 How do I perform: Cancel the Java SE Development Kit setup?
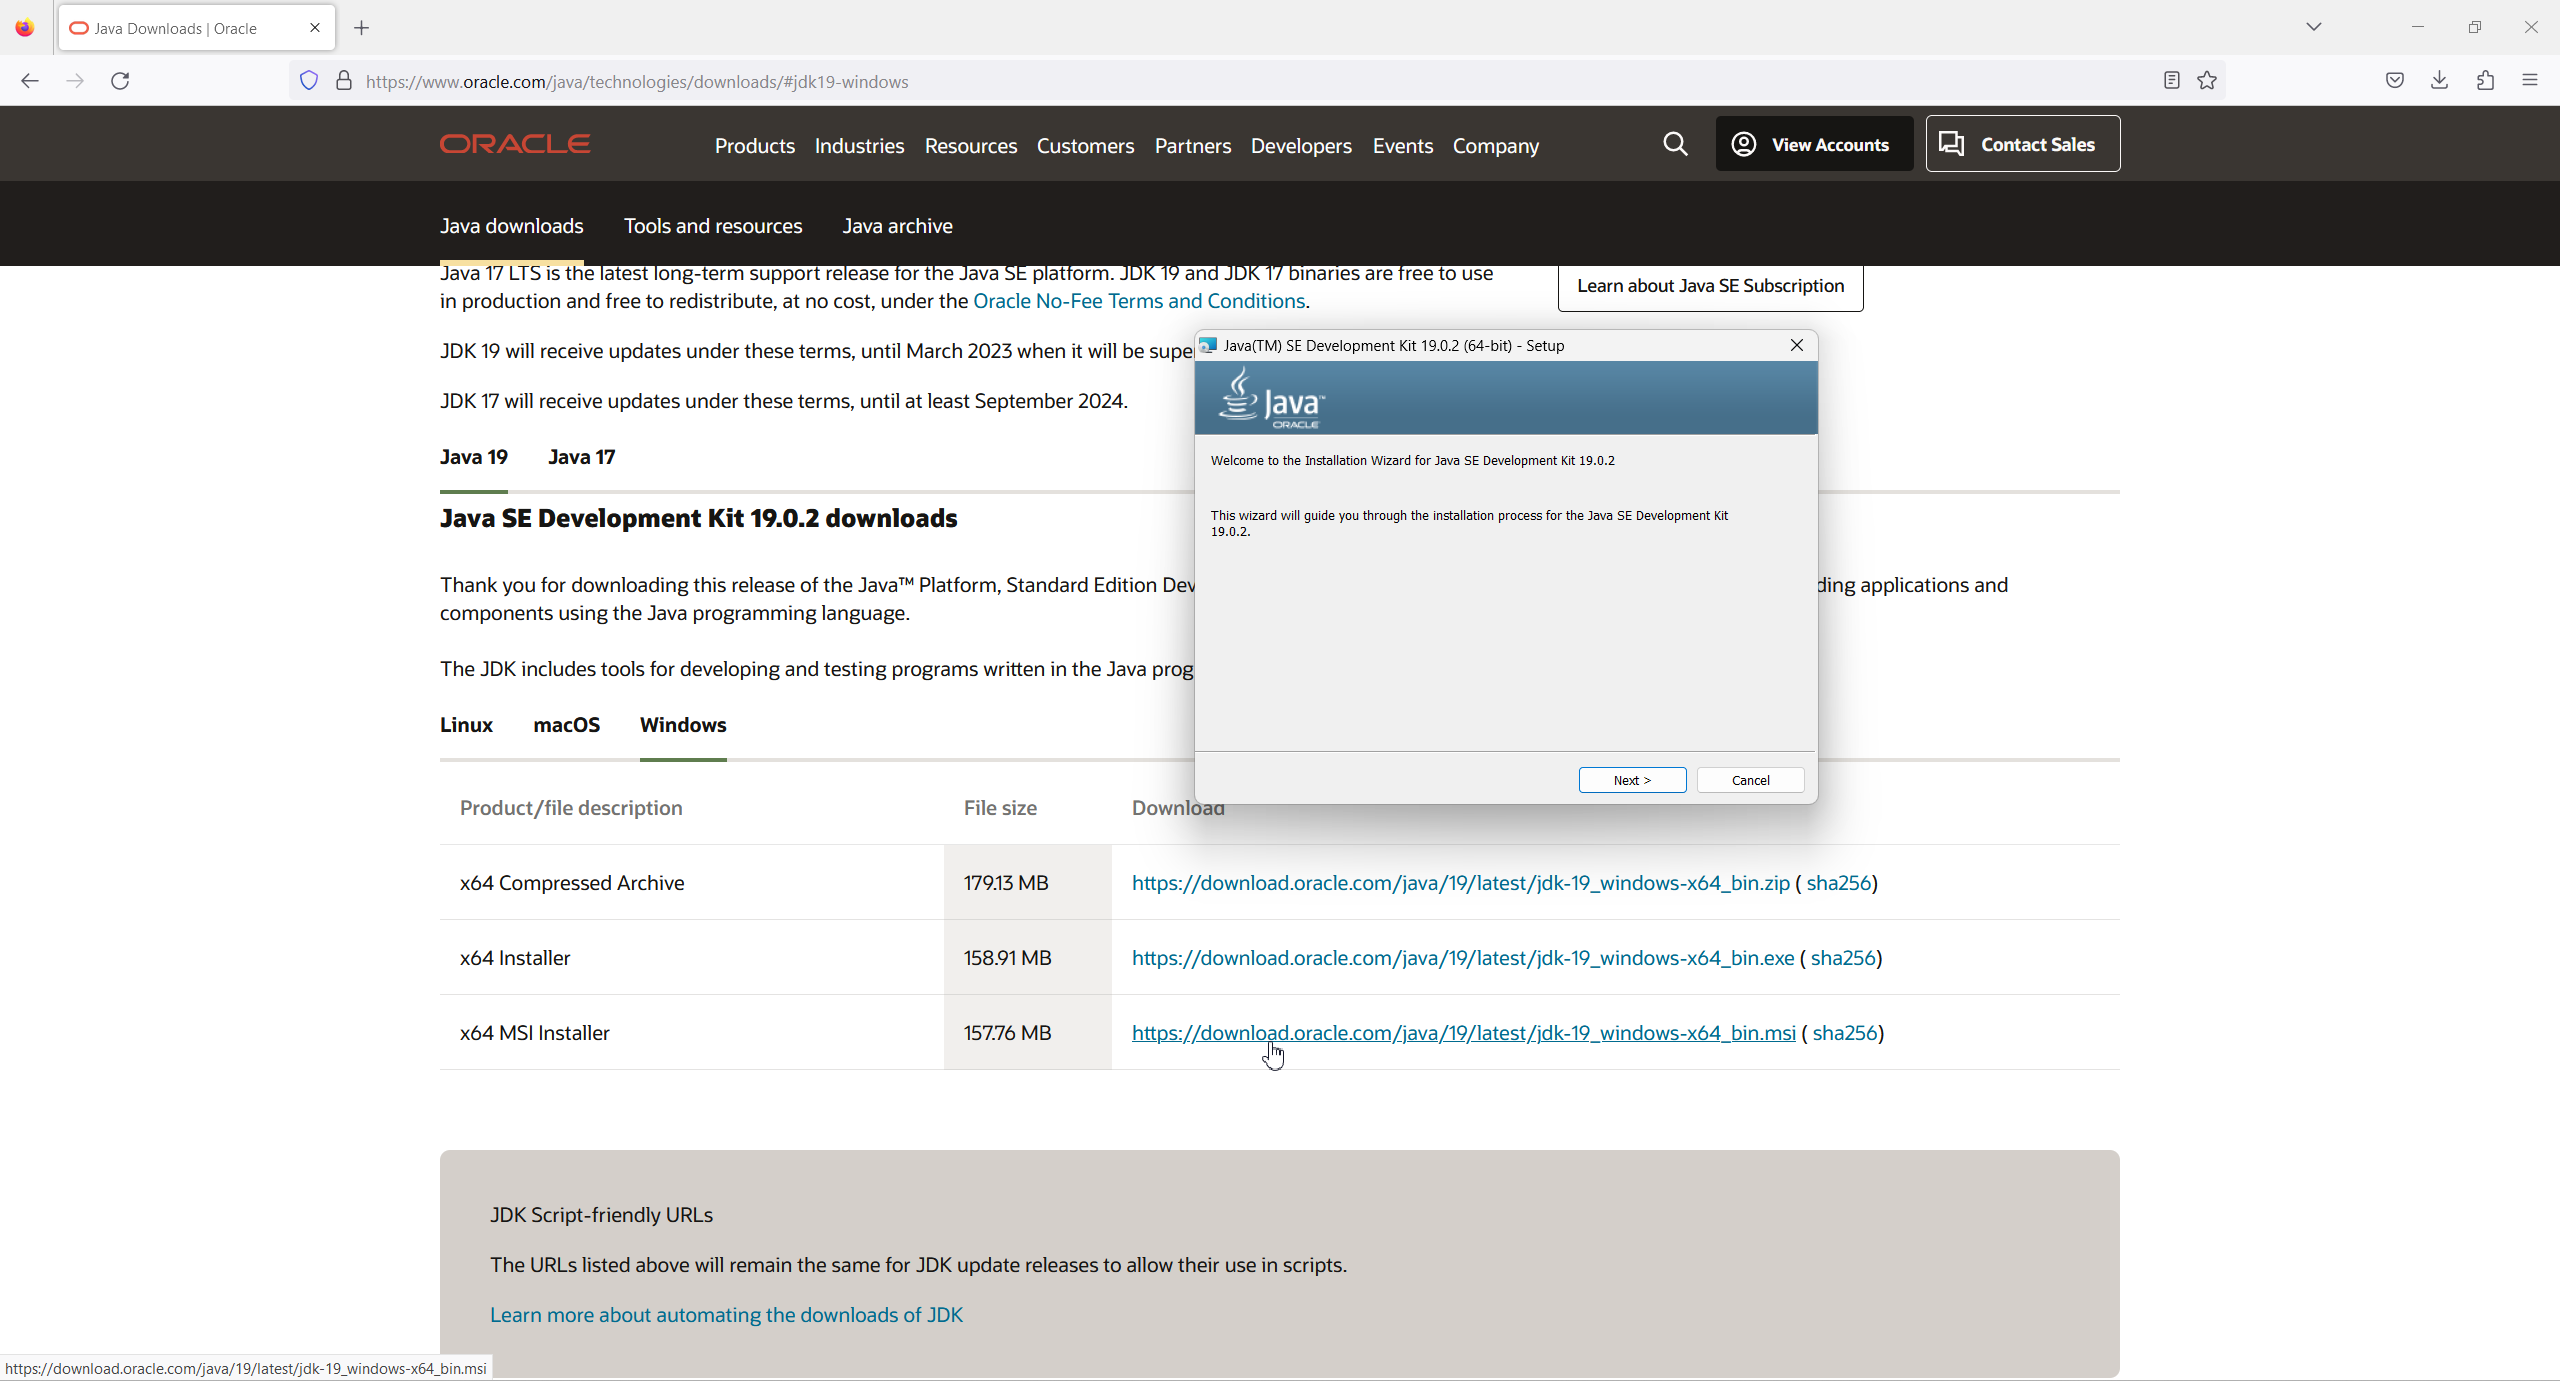(1750, 780)
